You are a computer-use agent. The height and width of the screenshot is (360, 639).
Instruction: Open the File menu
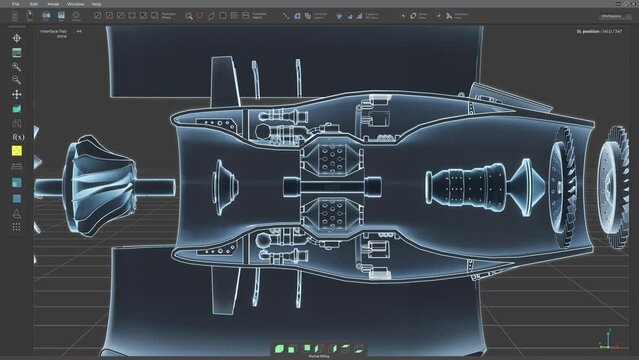click(x=15, y=4)
